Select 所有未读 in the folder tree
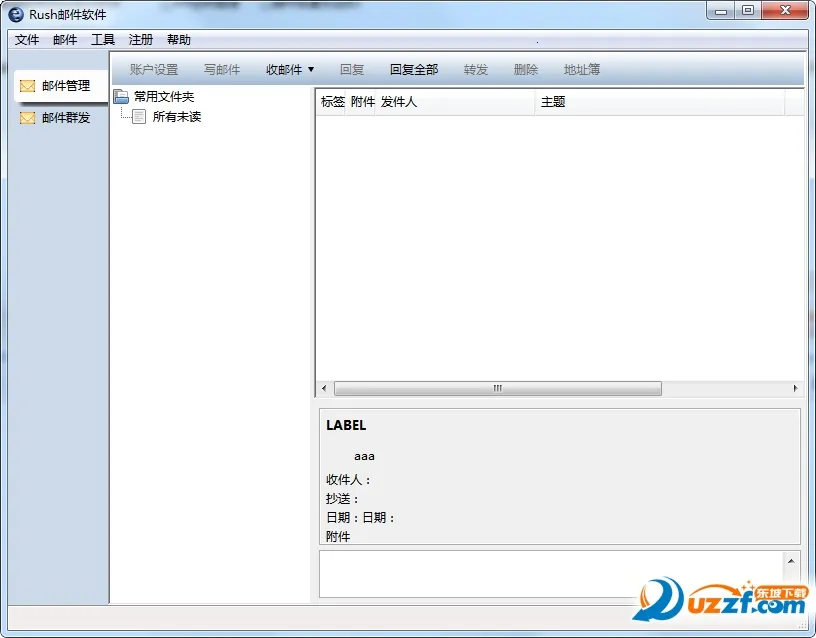 (177, 117)
